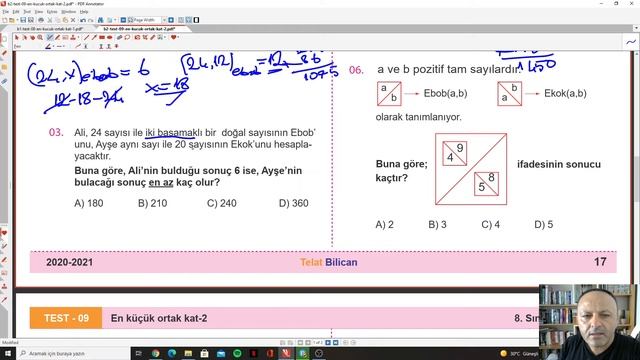This screenshot has width=640, height=360.
Task: Save the document with the floppy icon
Action: pyautogui.click(x=23, y=20)
